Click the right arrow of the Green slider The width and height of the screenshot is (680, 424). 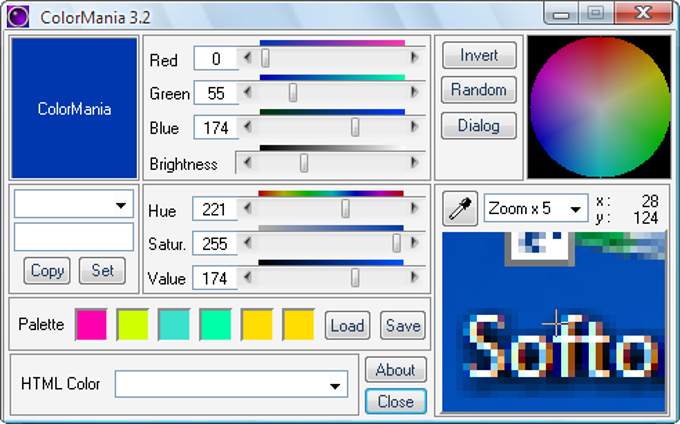click(x=415, y=92)
